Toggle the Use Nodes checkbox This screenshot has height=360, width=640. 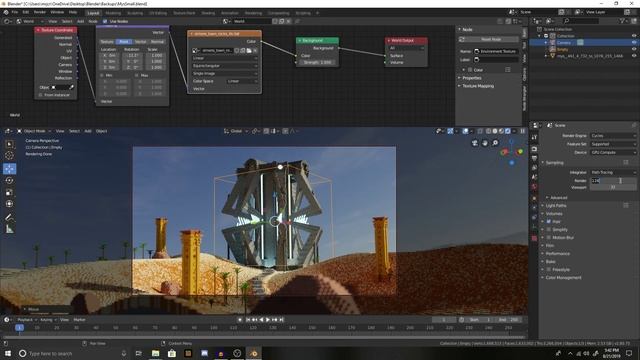[105, 21]
